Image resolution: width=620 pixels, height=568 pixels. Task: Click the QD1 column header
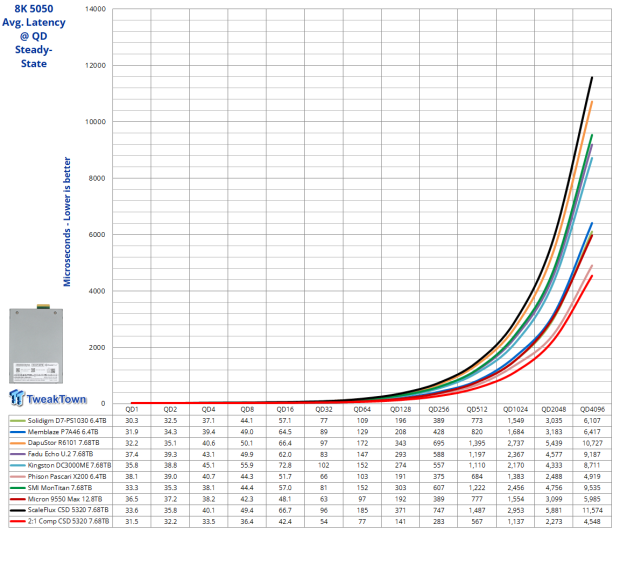[132, 409]
